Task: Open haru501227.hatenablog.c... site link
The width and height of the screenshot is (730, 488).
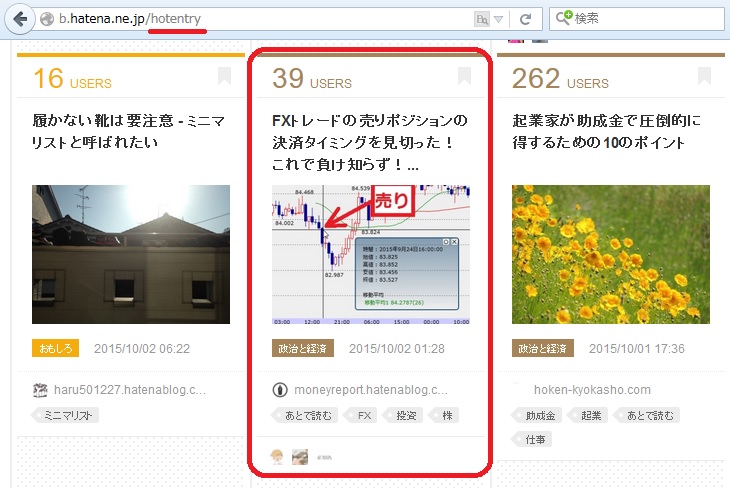Action: point(130,390)
